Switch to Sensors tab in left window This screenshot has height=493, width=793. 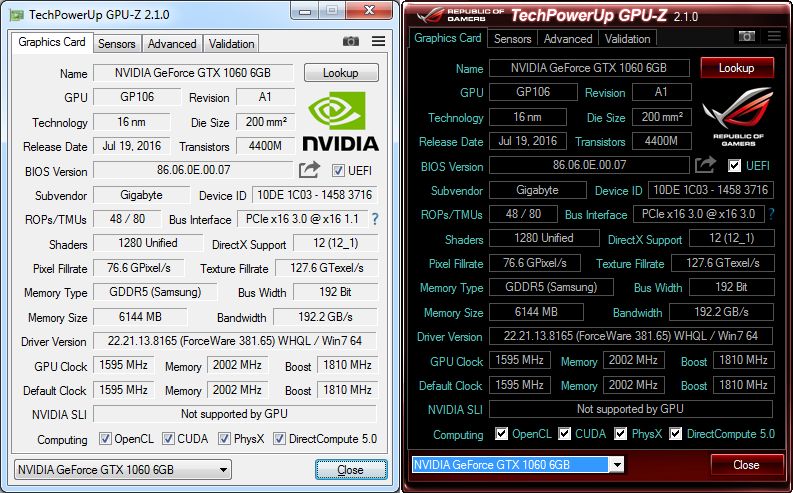[117, 44]
